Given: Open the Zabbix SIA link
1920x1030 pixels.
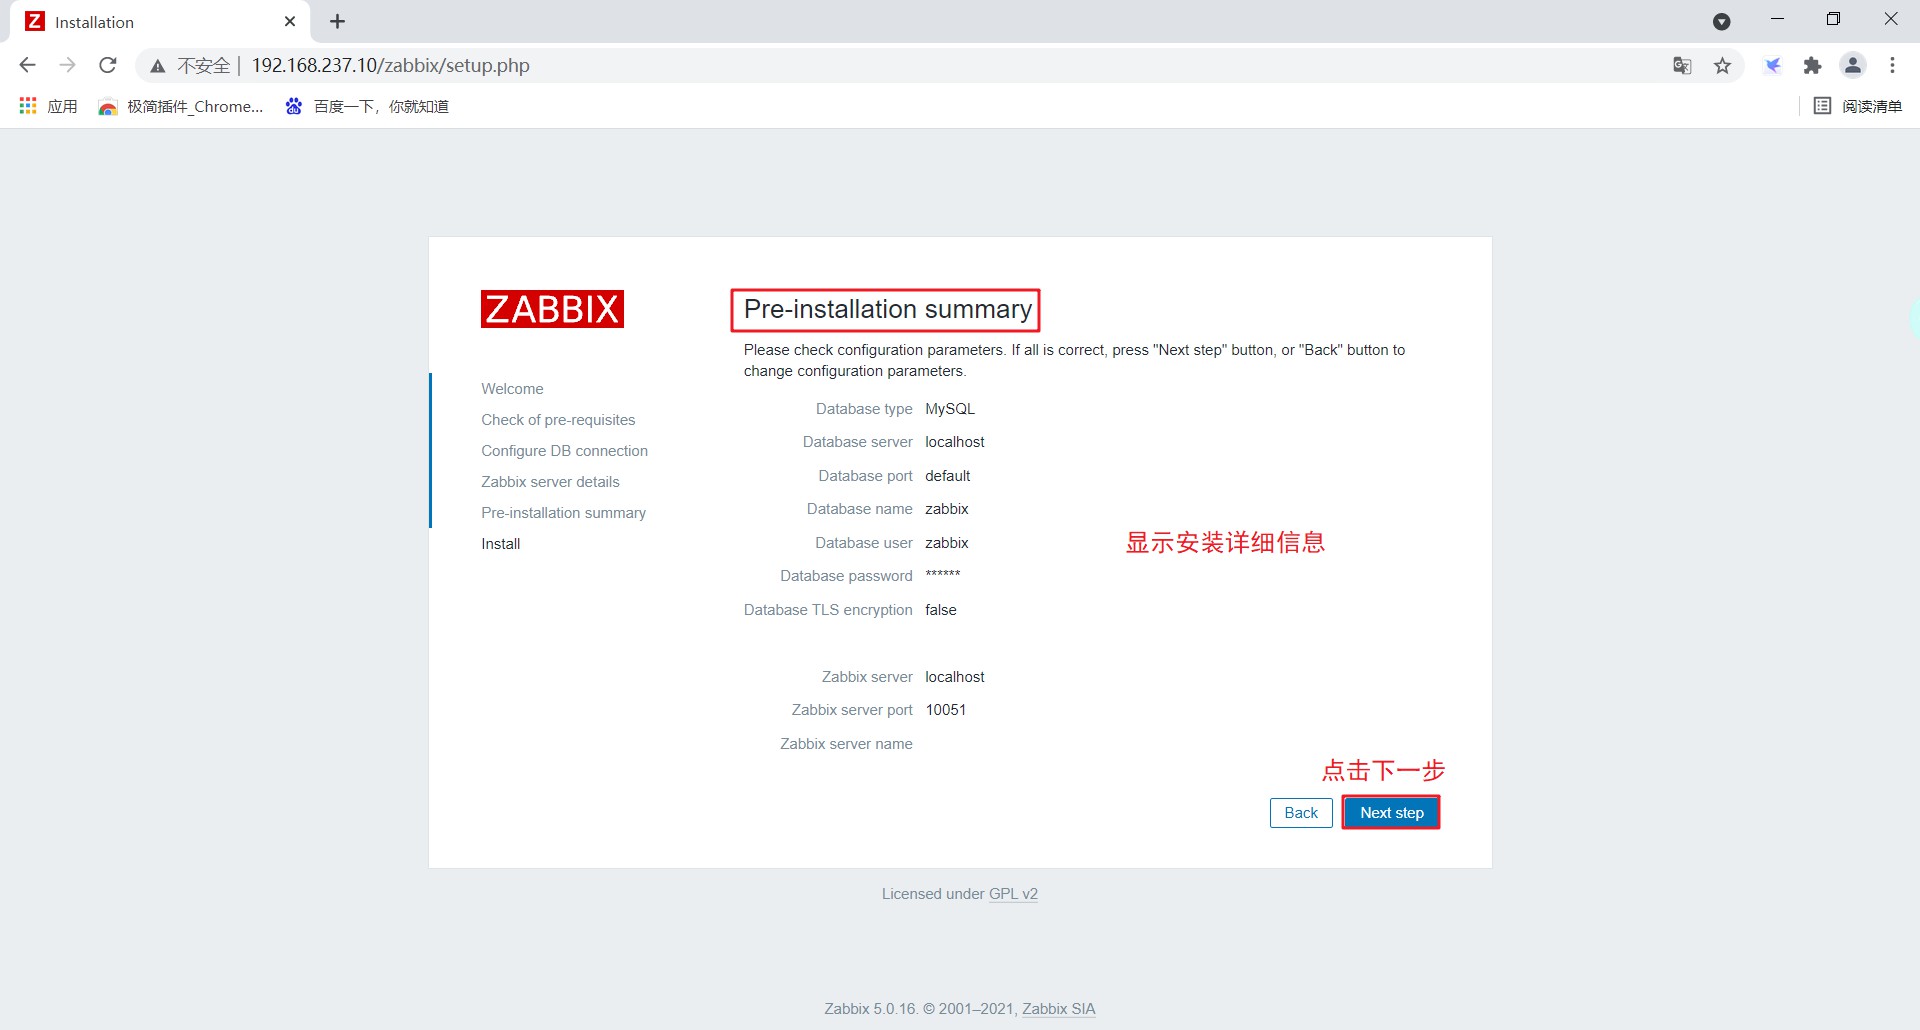Looking at the screenshot, I should click(1058, 1009).
